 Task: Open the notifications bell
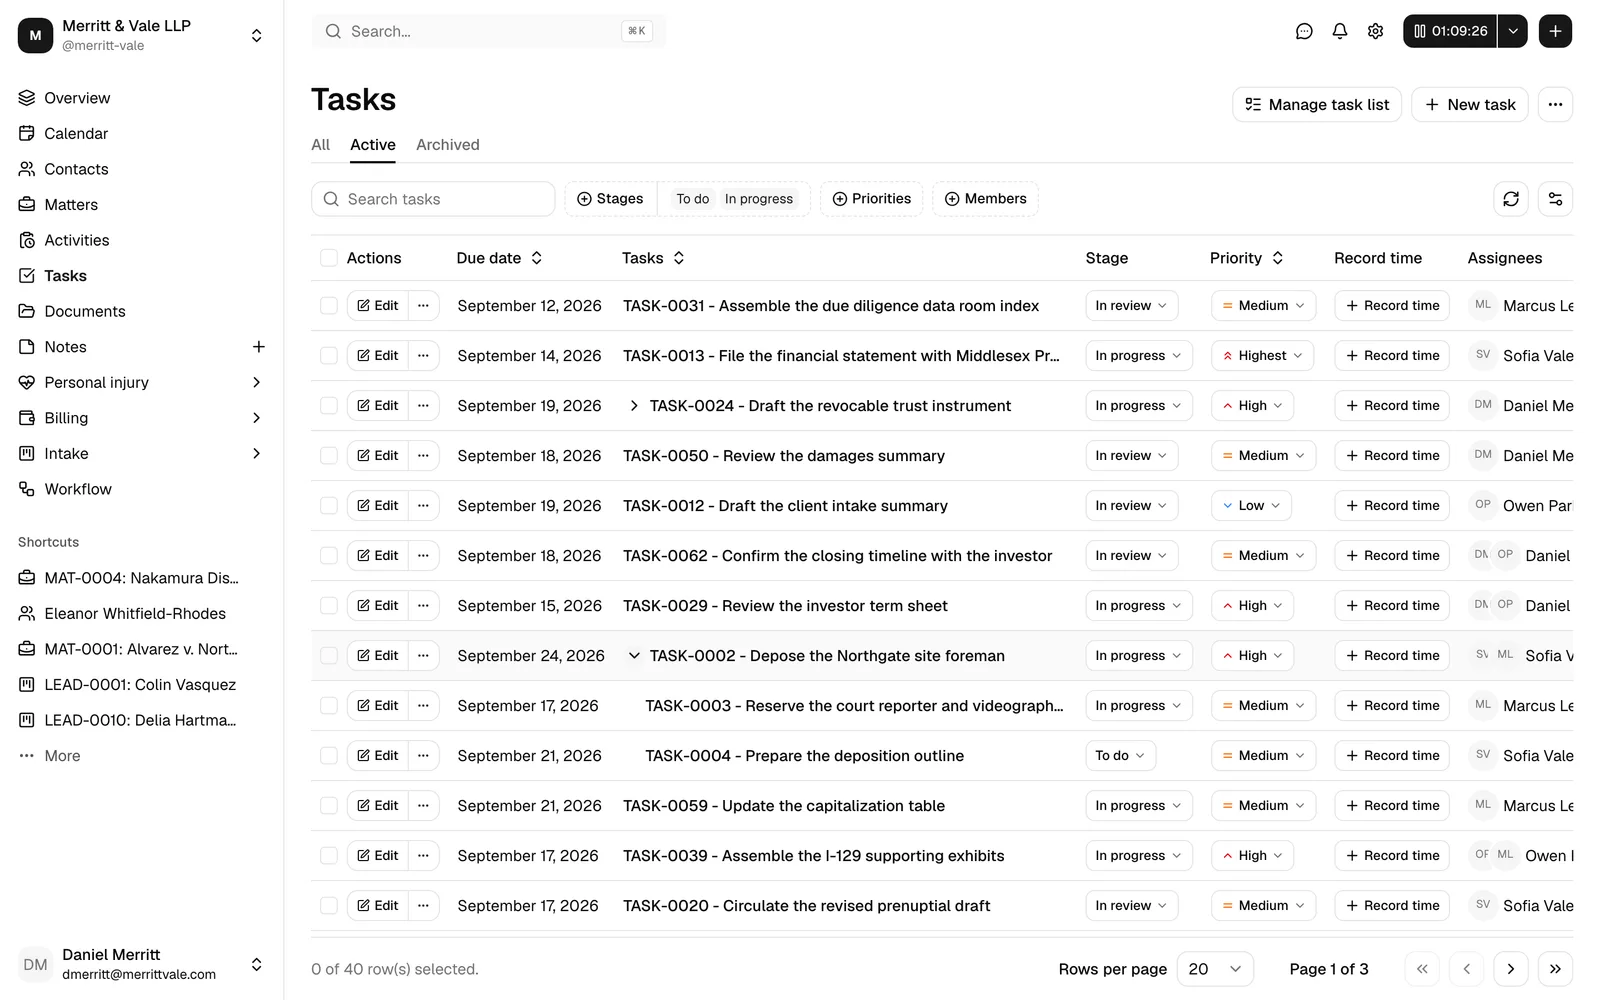tap(1340, 31)
